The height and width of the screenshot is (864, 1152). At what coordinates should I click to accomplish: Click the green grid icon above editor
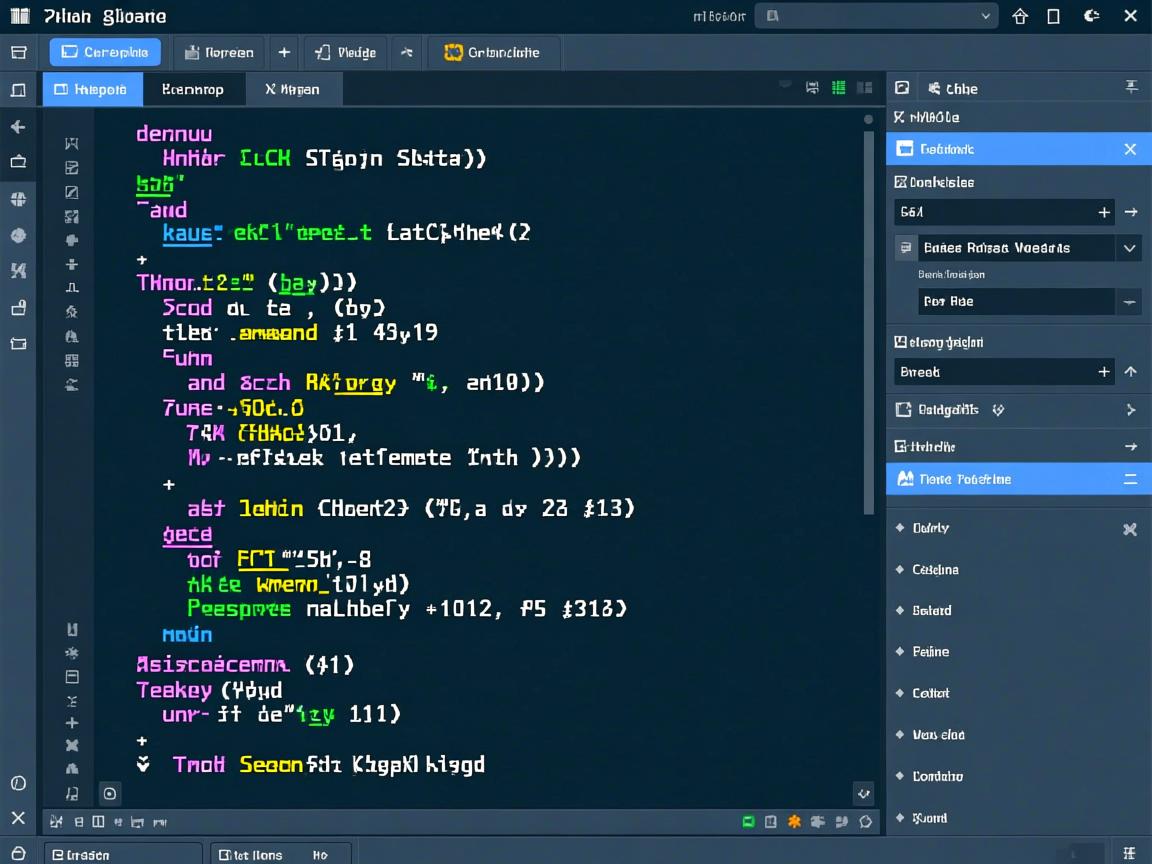[x=839, y=88]
